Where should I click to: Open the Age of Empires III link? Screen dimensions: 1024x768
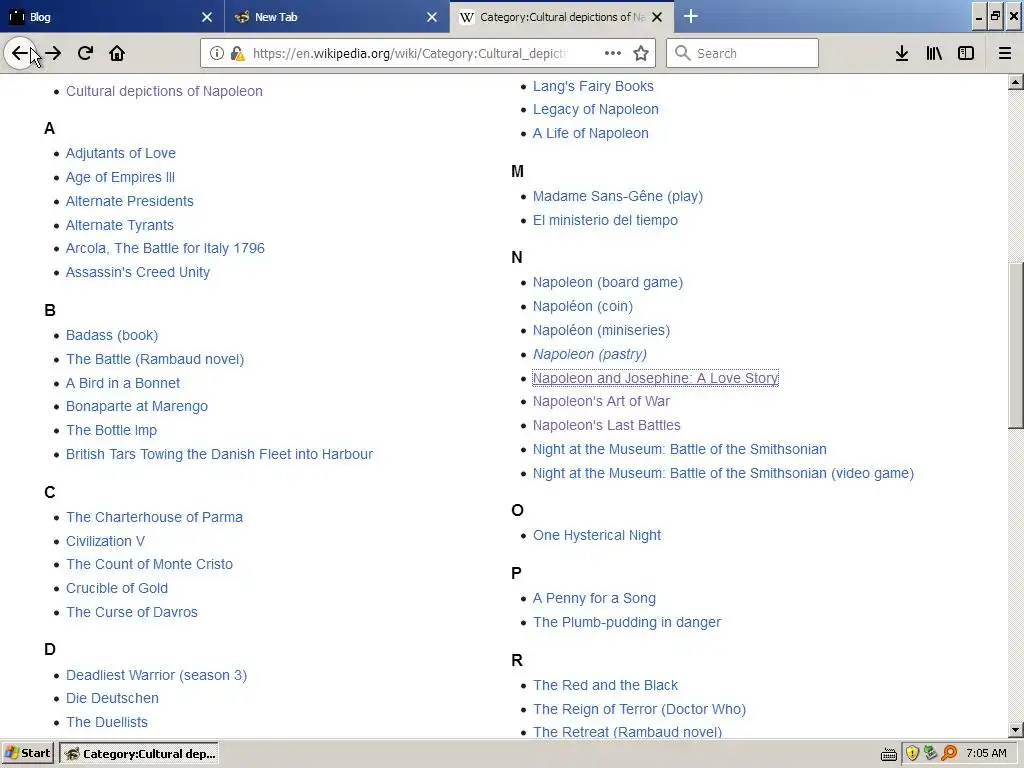click(x=120, y=177)
